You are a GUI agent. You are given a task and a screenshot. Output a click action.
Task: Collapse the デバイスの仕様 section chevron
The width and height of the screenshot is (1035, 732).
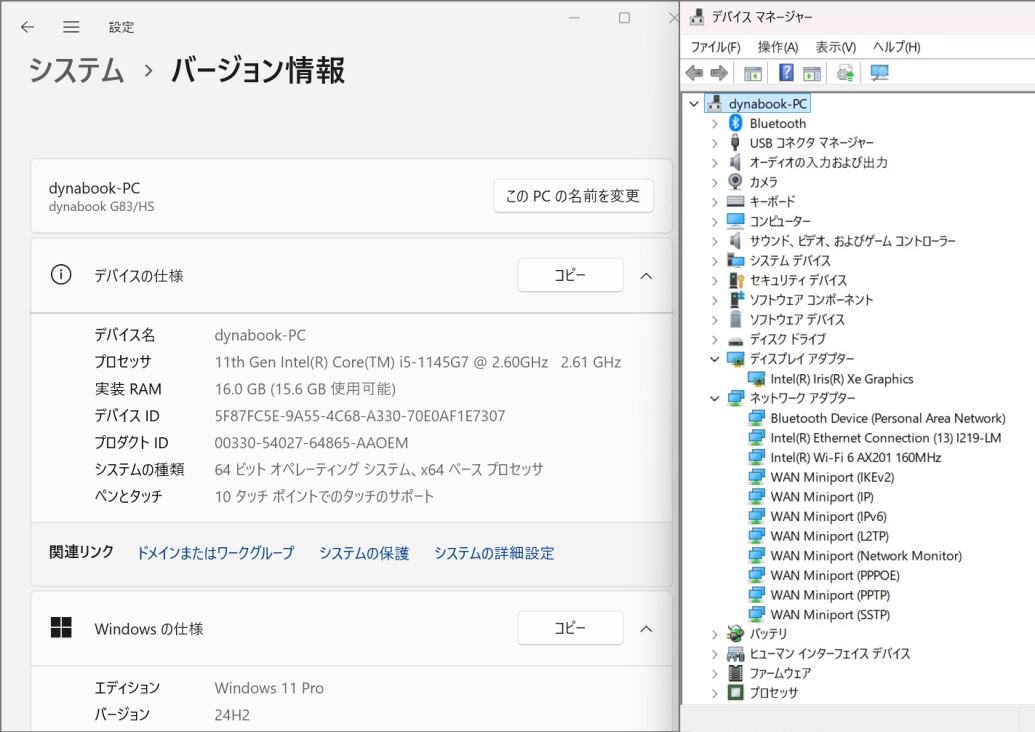[x=646, y=276]
